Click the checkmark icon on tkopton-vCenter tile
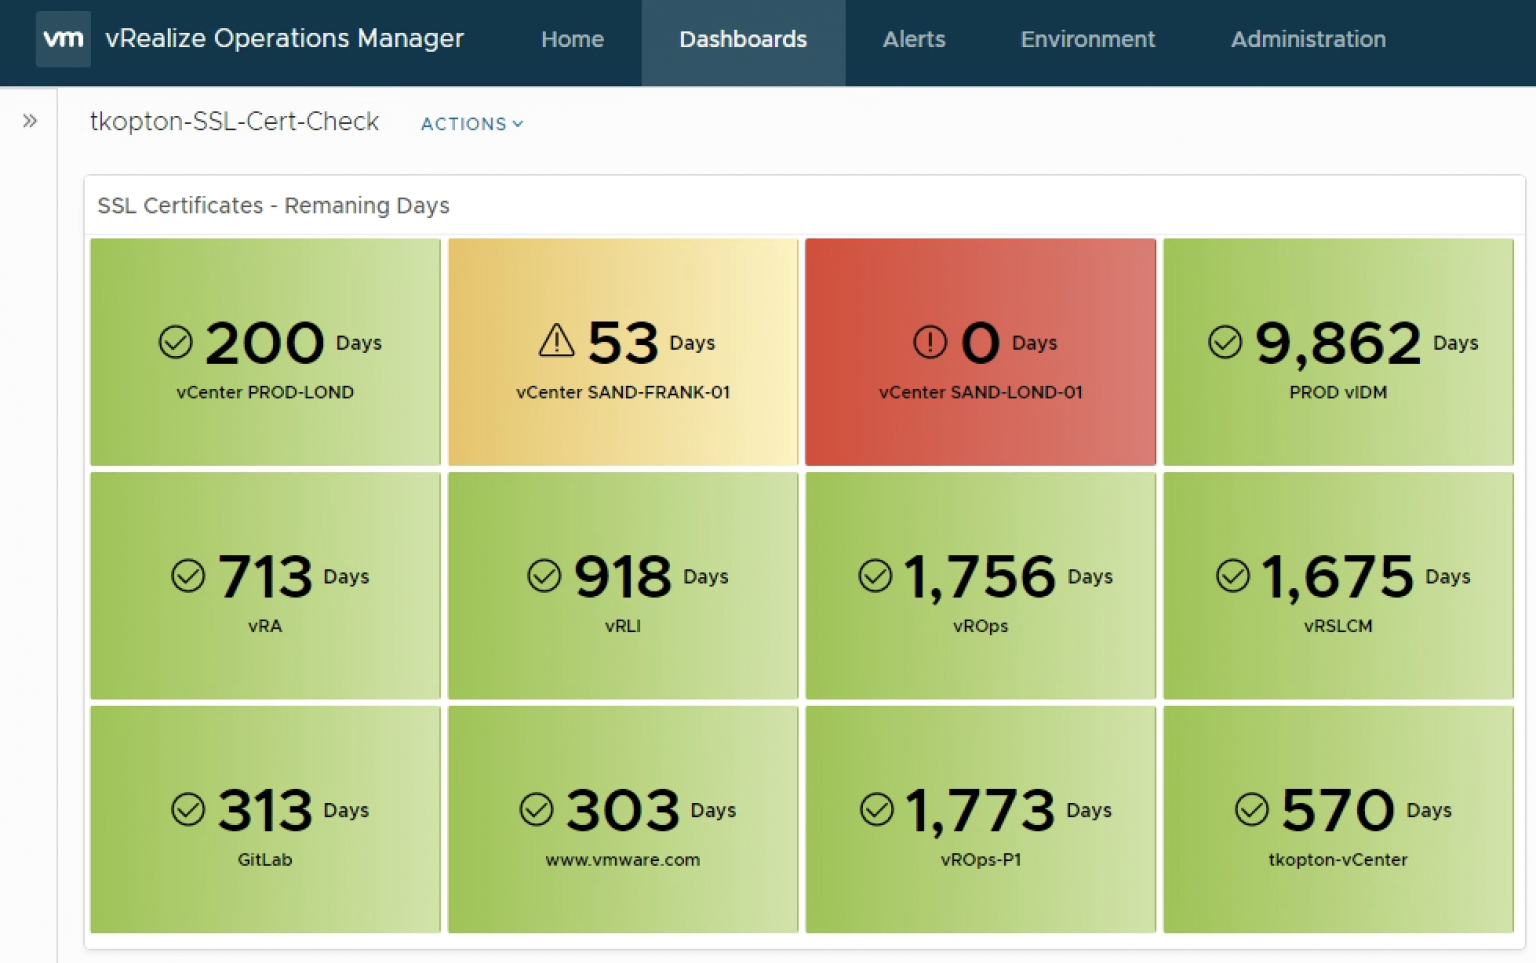The image size is (1536, 963). (x=1252, y=809)
